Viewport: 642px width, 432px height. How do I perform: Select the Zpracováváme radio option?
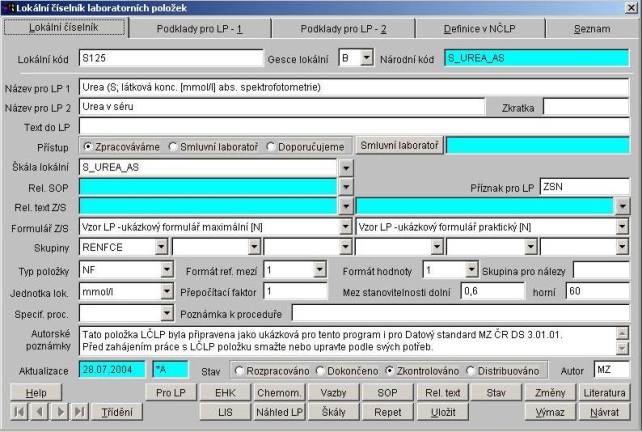88,147
